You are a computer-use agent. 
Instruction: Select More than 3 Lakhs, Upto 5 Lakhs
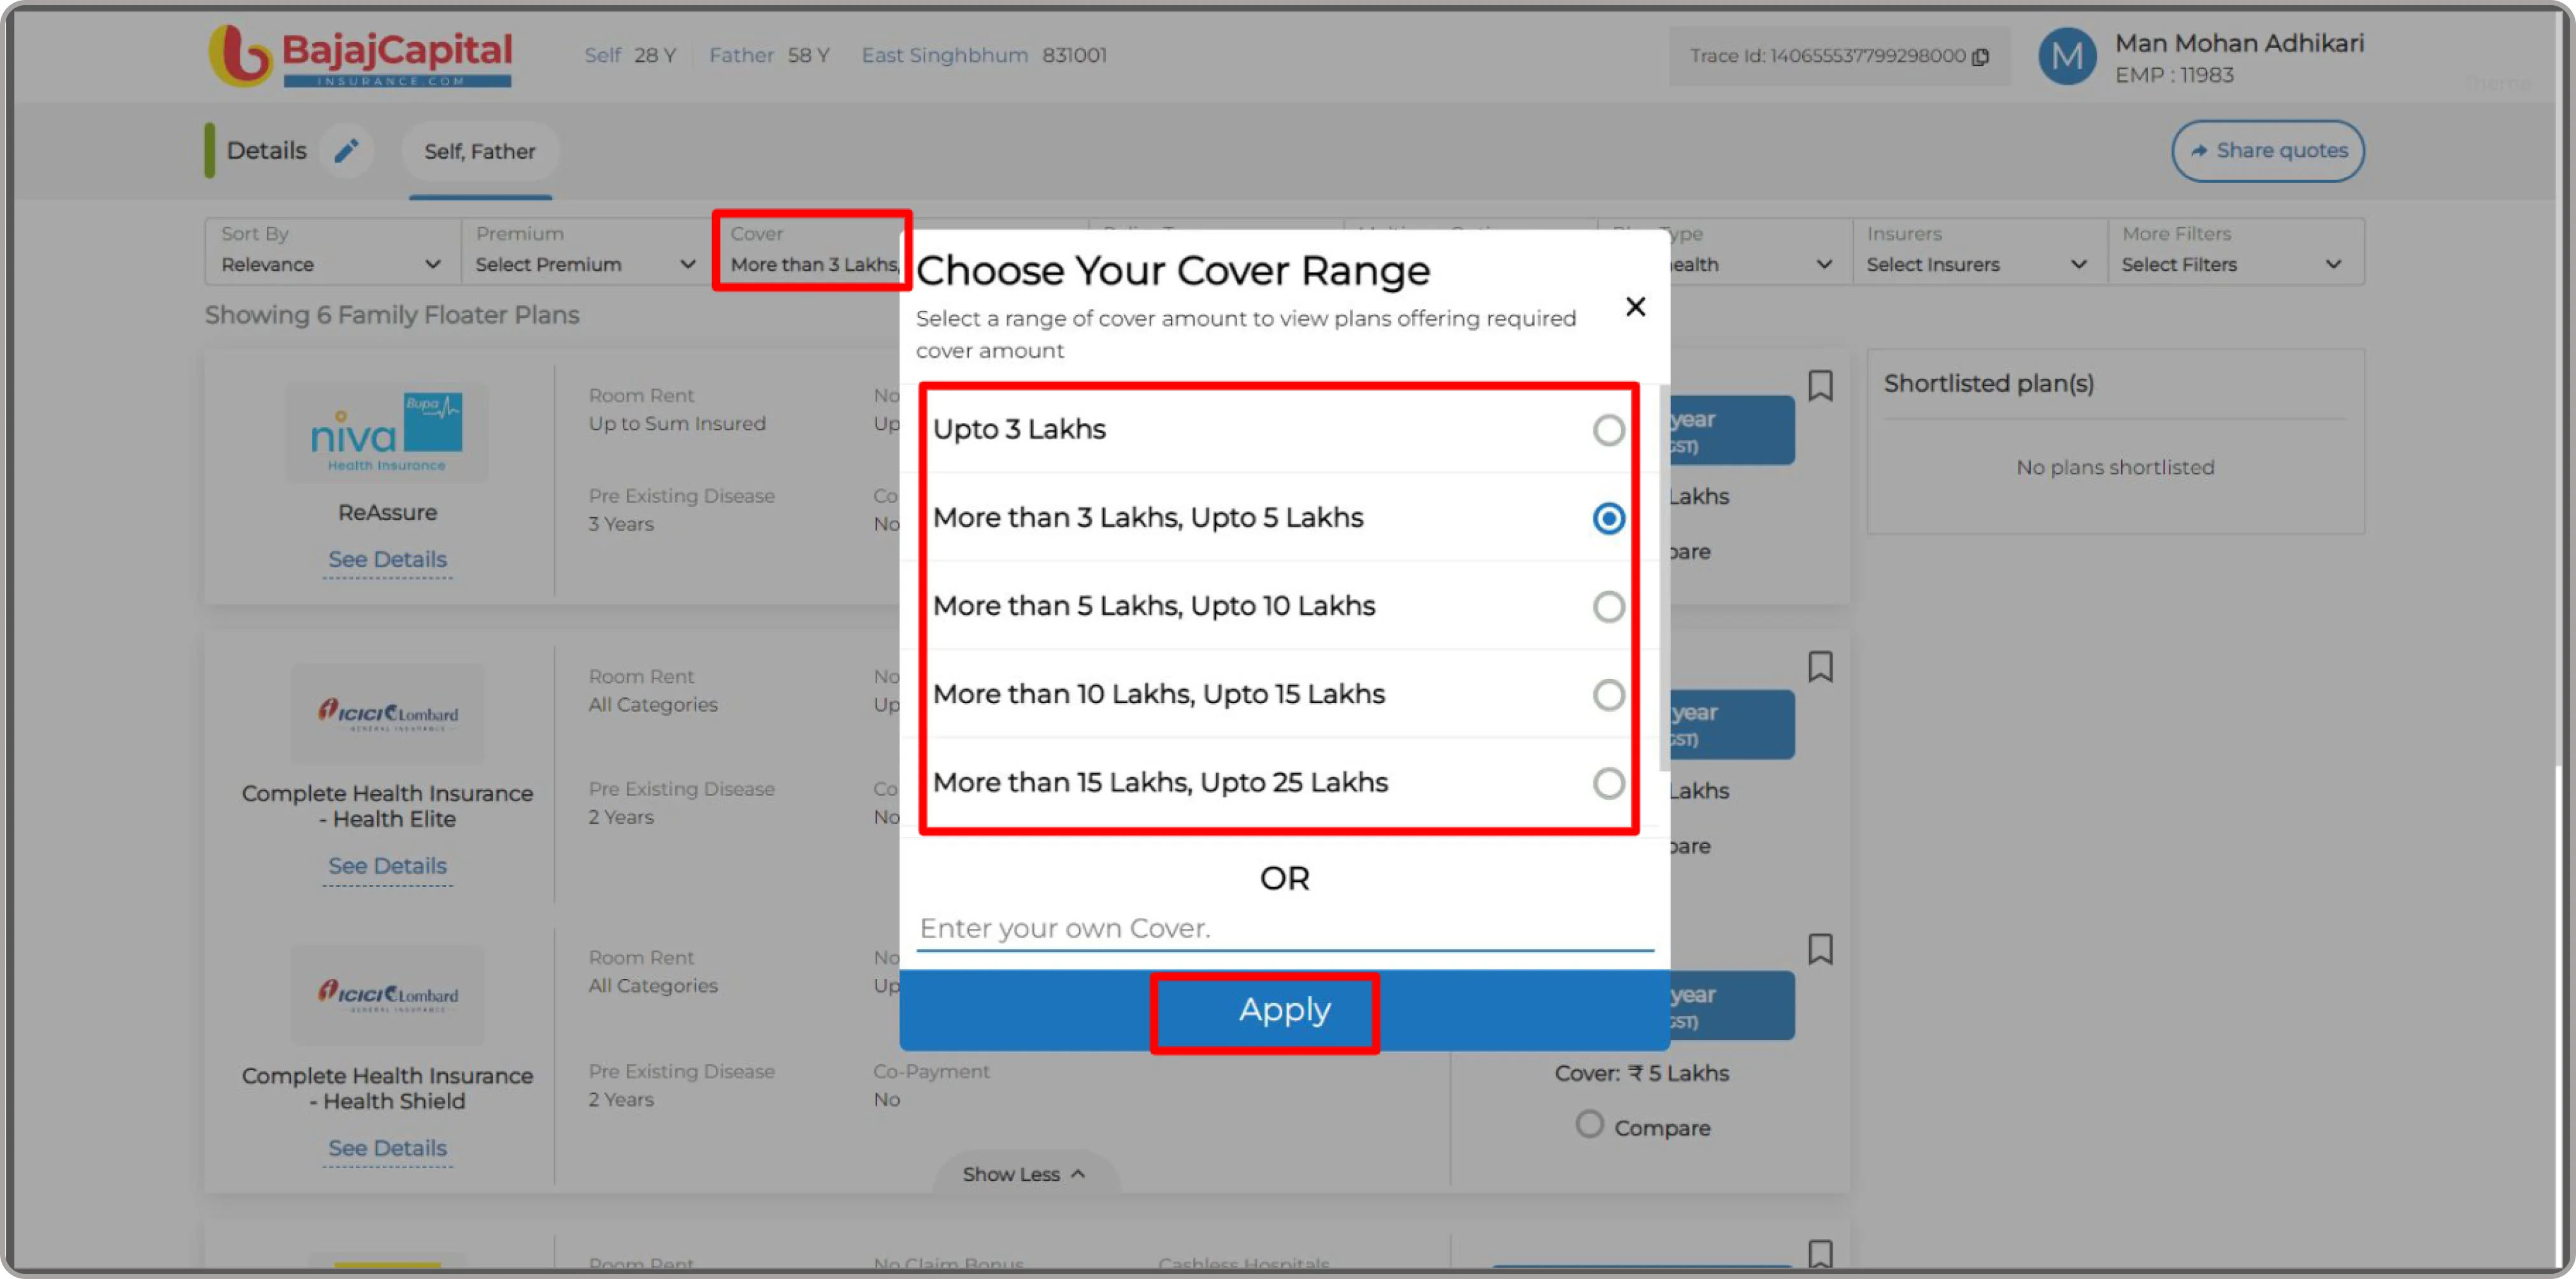[1280, 518]
